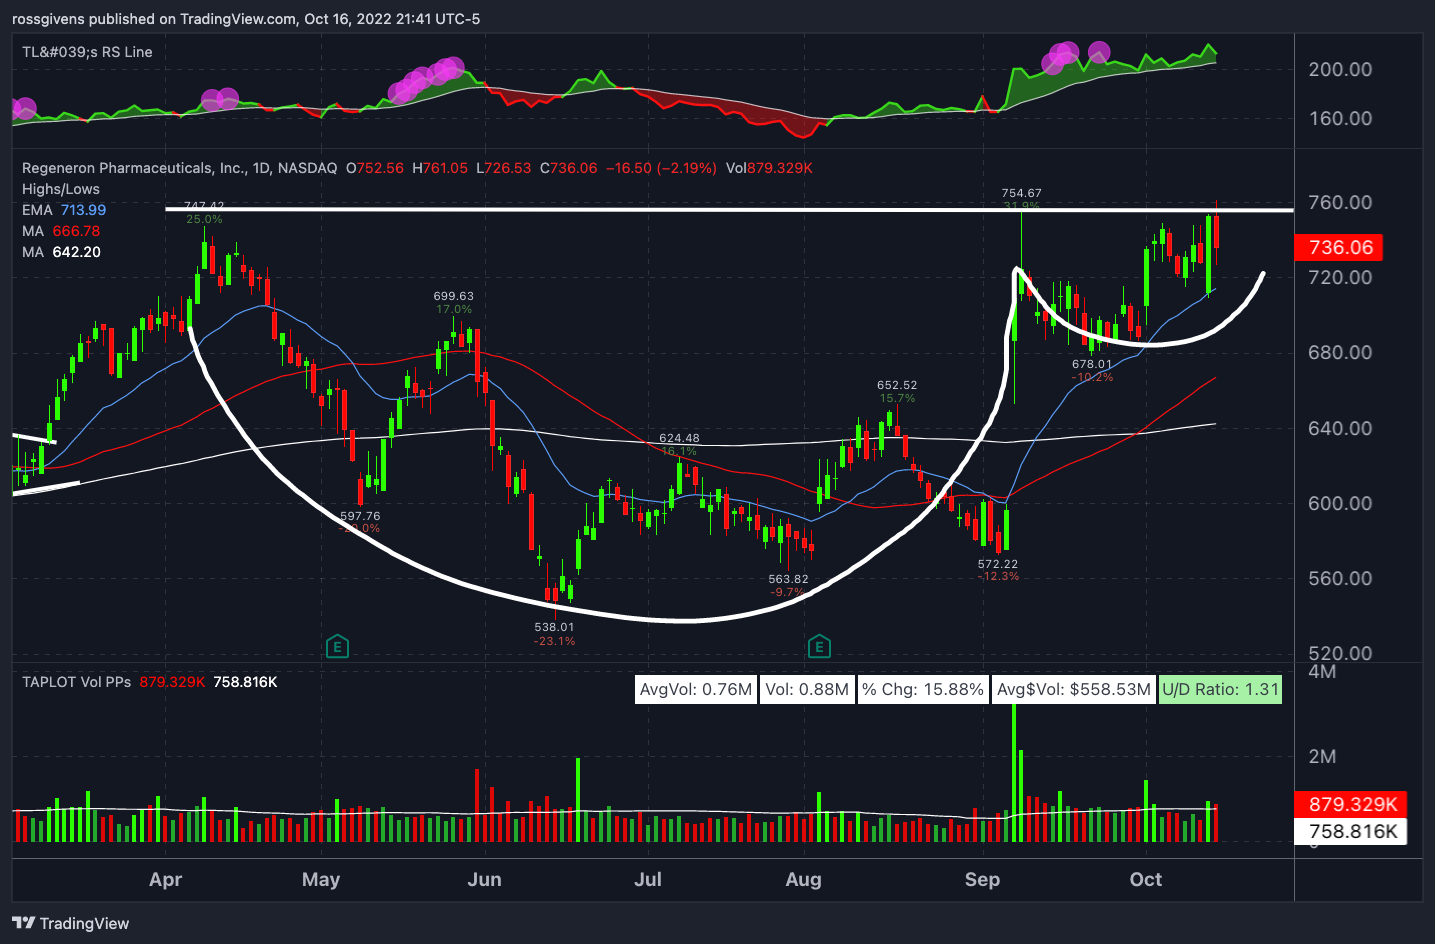Select the white 758.816K volume axis label
The height and width of the screenshot is (944, 1435).
tap(1351, 831)
